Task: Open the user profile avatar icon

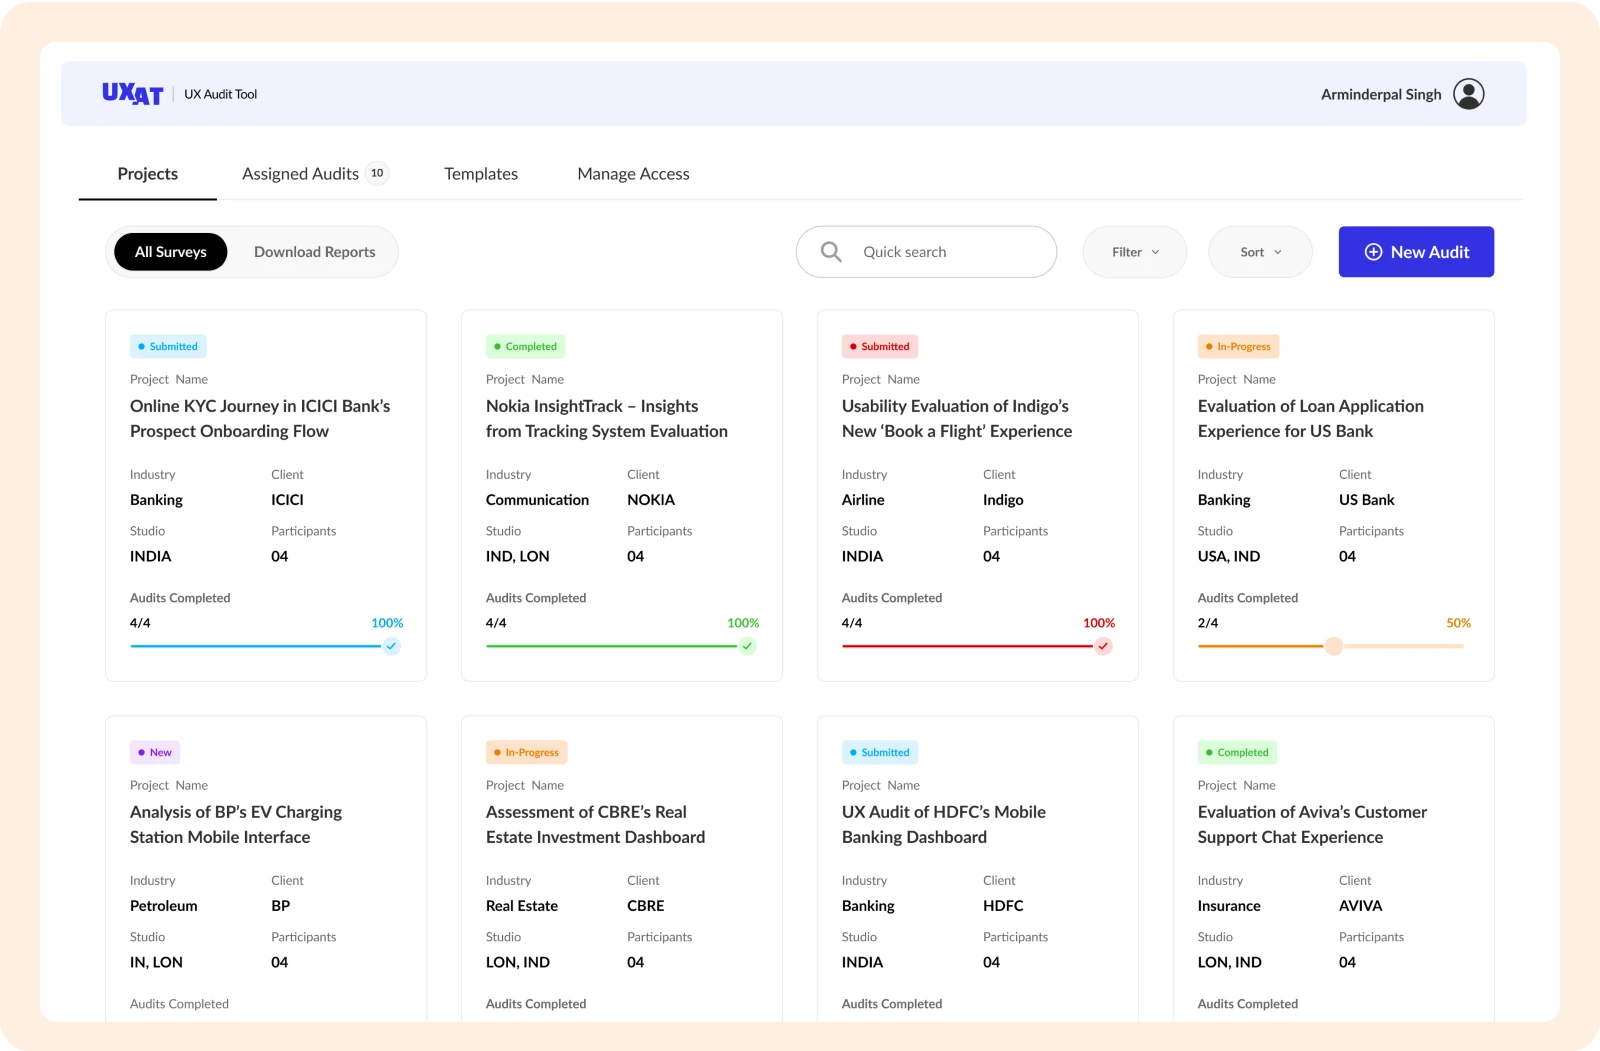Action: [1468, 94]
